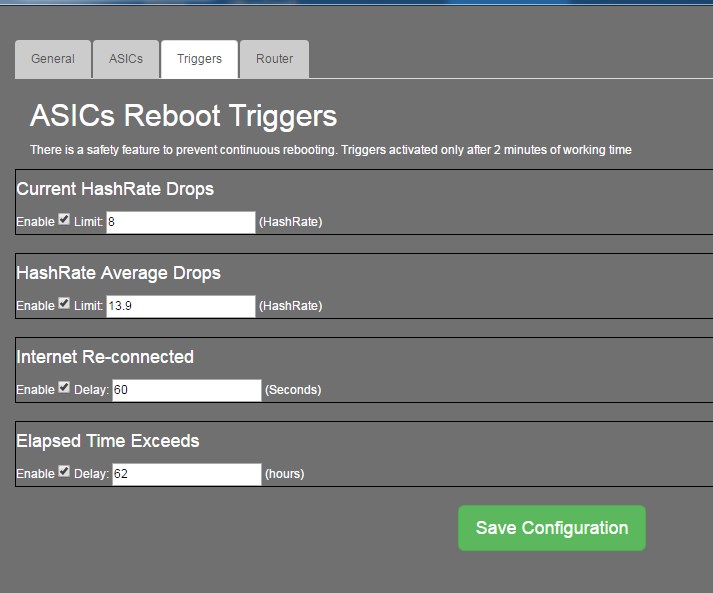Select the Internet Re-connected delay seconds field
The height and width of the screenshot is (593, 713).
tap(187, 390)
